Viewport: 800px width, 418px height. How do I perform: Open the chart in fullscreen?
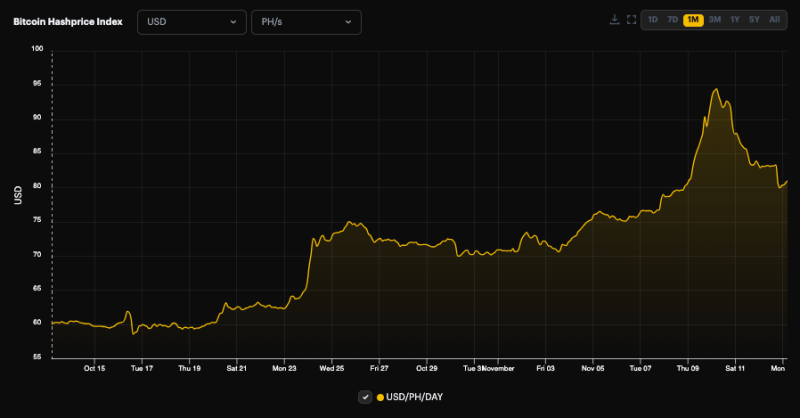pyautogui.click(x=631, y=20)
